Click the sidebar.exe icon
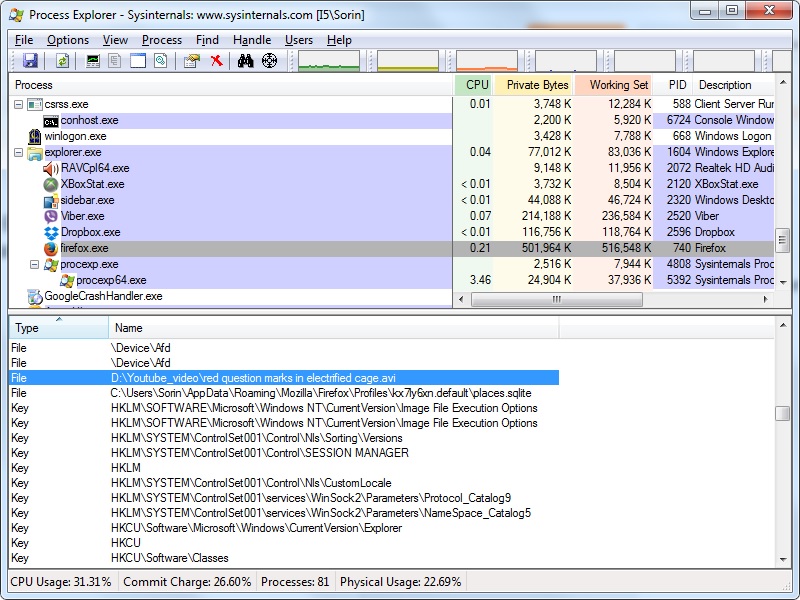 pyautogui.click(x=51, y=201)
